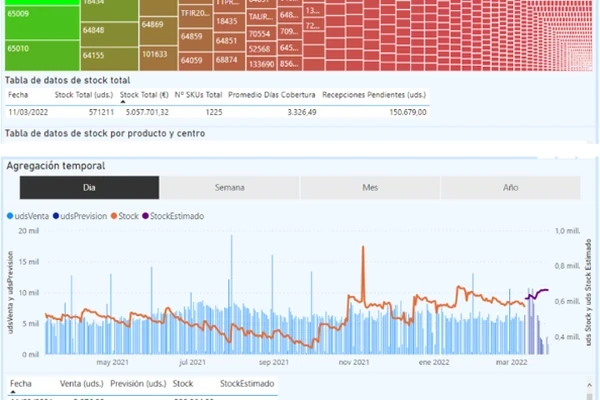Viewport: 600px width, 400px height.
Task: Click the purple StockEstimado legend marker
Action: pyautogui.click(x=145, y=215)
